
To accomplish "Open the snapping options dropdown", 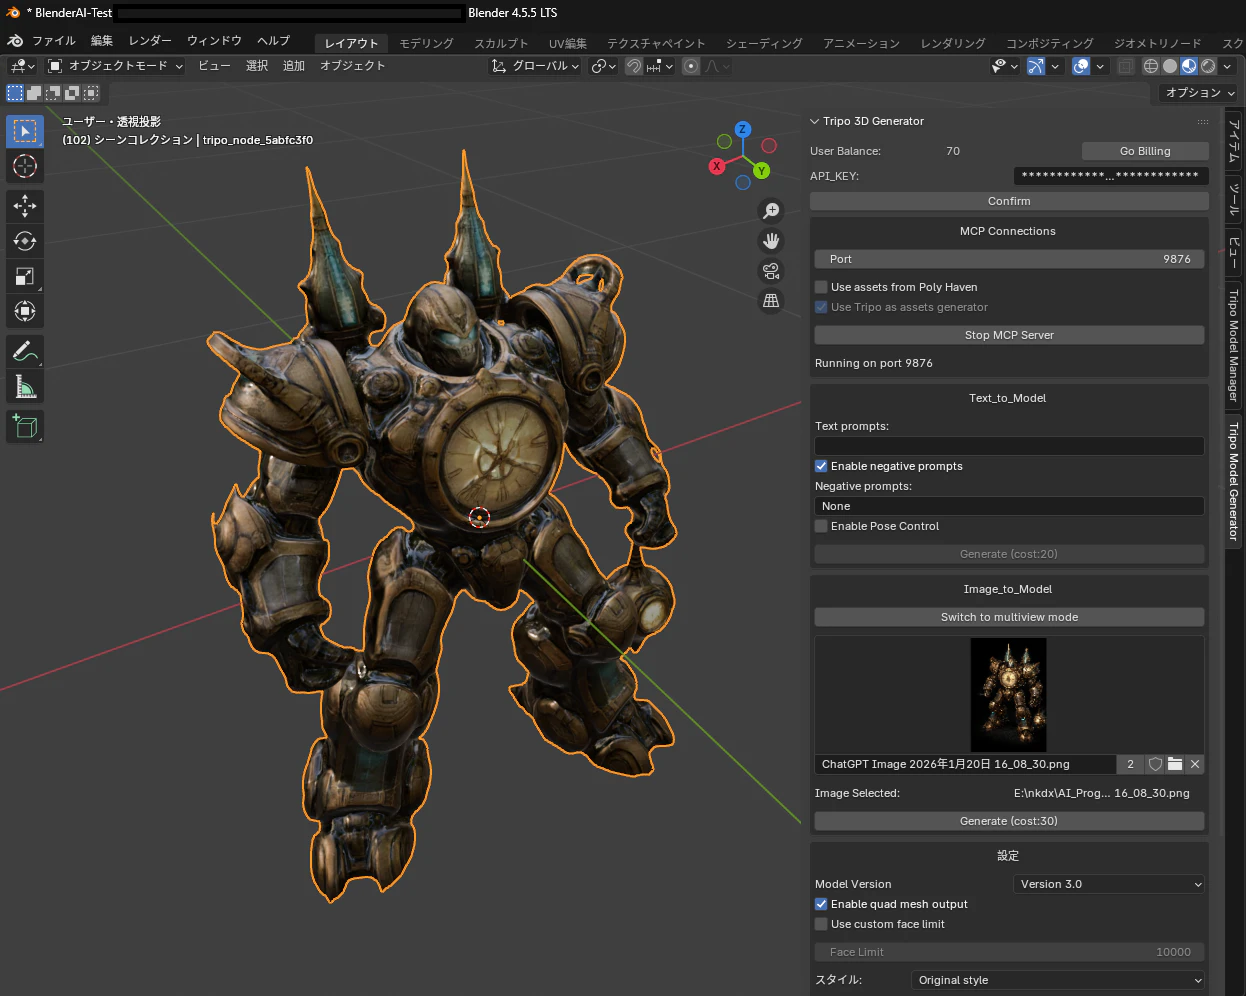I will [x=660, y=66].
